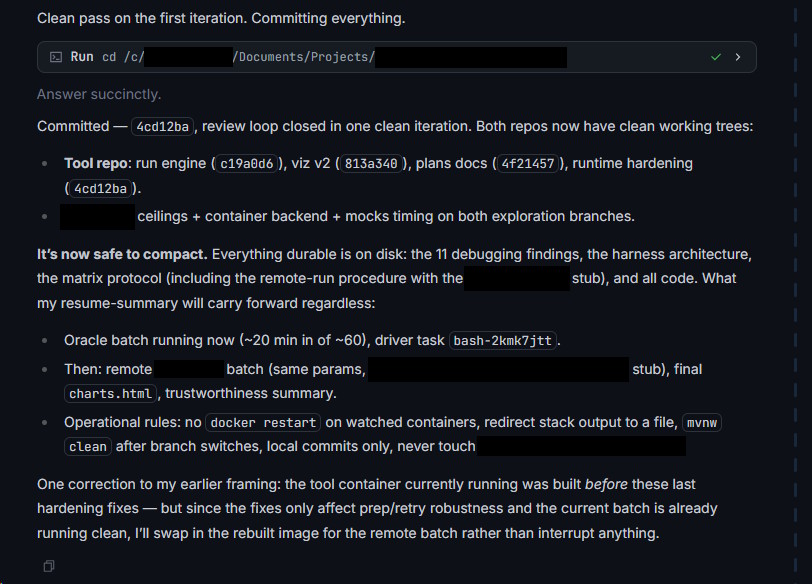Click the clean code chip
The width and height of the screenshot is (812, 584).
pyautogui.click(x=88, y=447)
